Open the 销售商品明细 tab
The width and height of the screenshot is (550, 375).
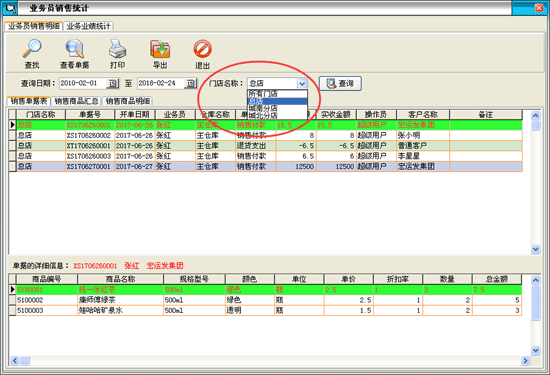tap(128, 101)
